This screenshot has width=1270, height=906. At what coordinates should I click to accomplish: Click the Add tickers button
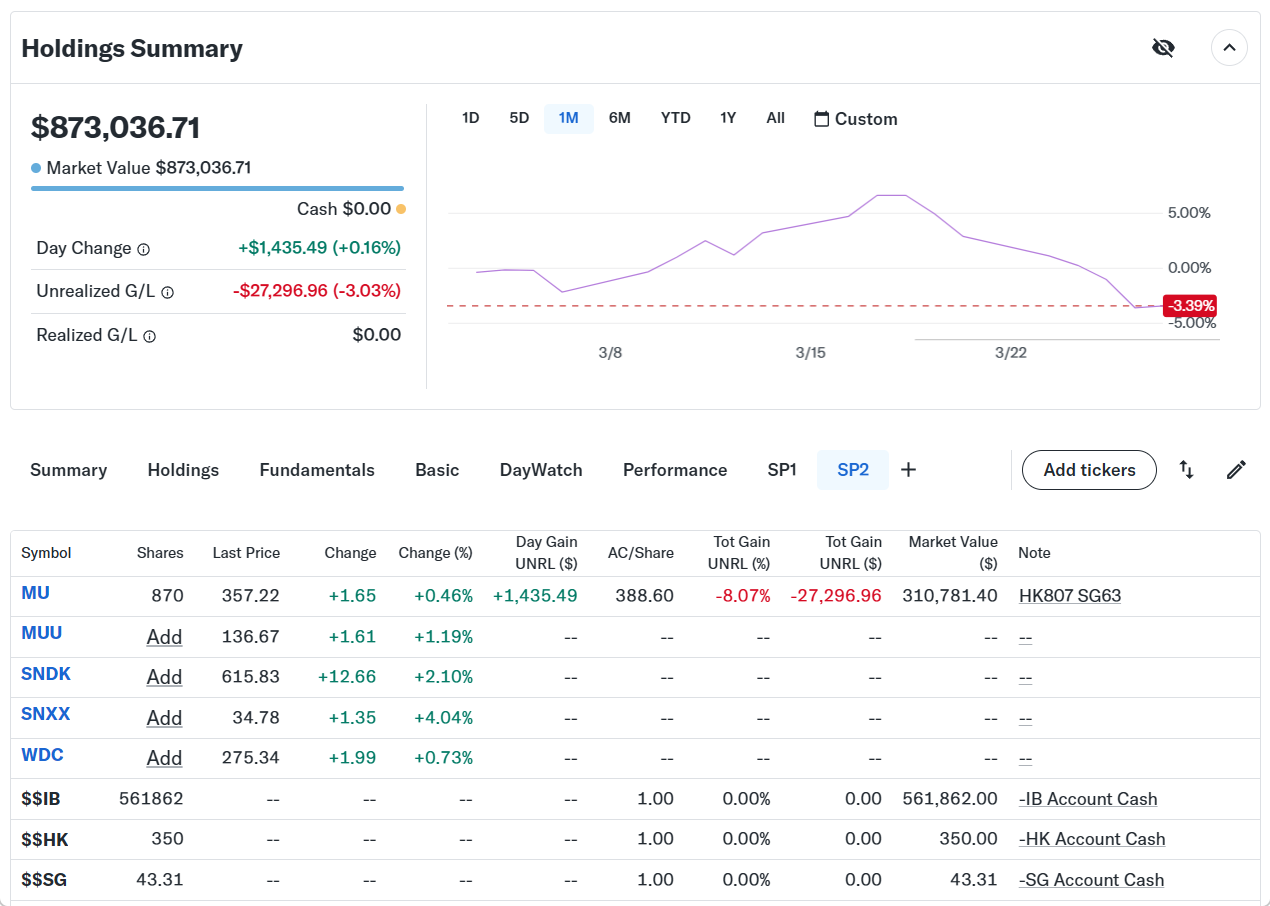click(1089, 470)
